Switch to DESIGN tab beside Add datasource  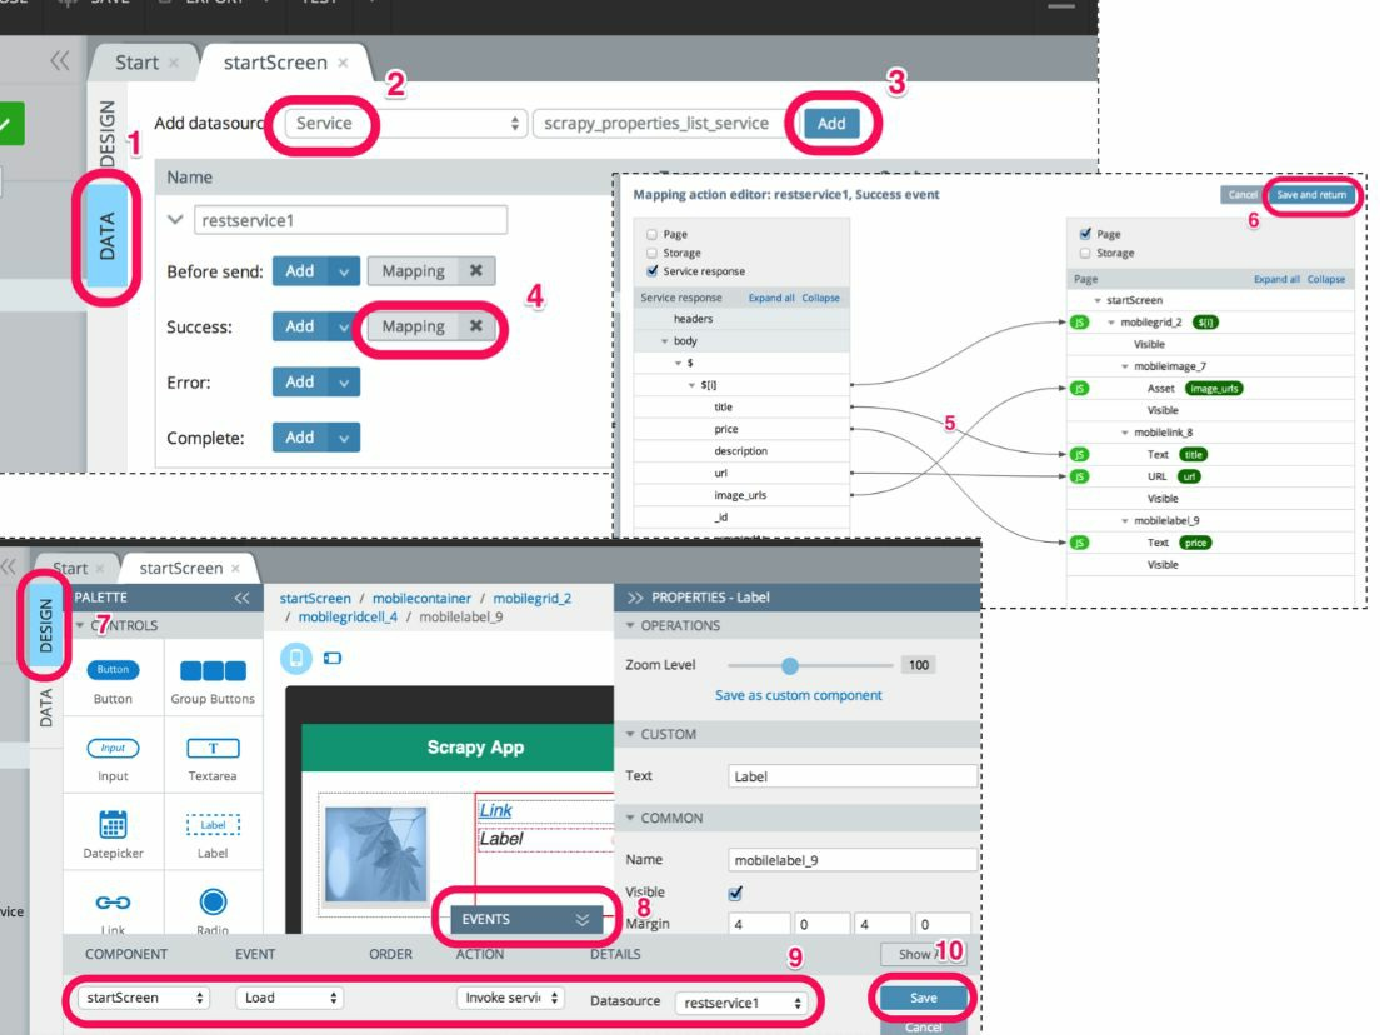click(x=107, y=132)
